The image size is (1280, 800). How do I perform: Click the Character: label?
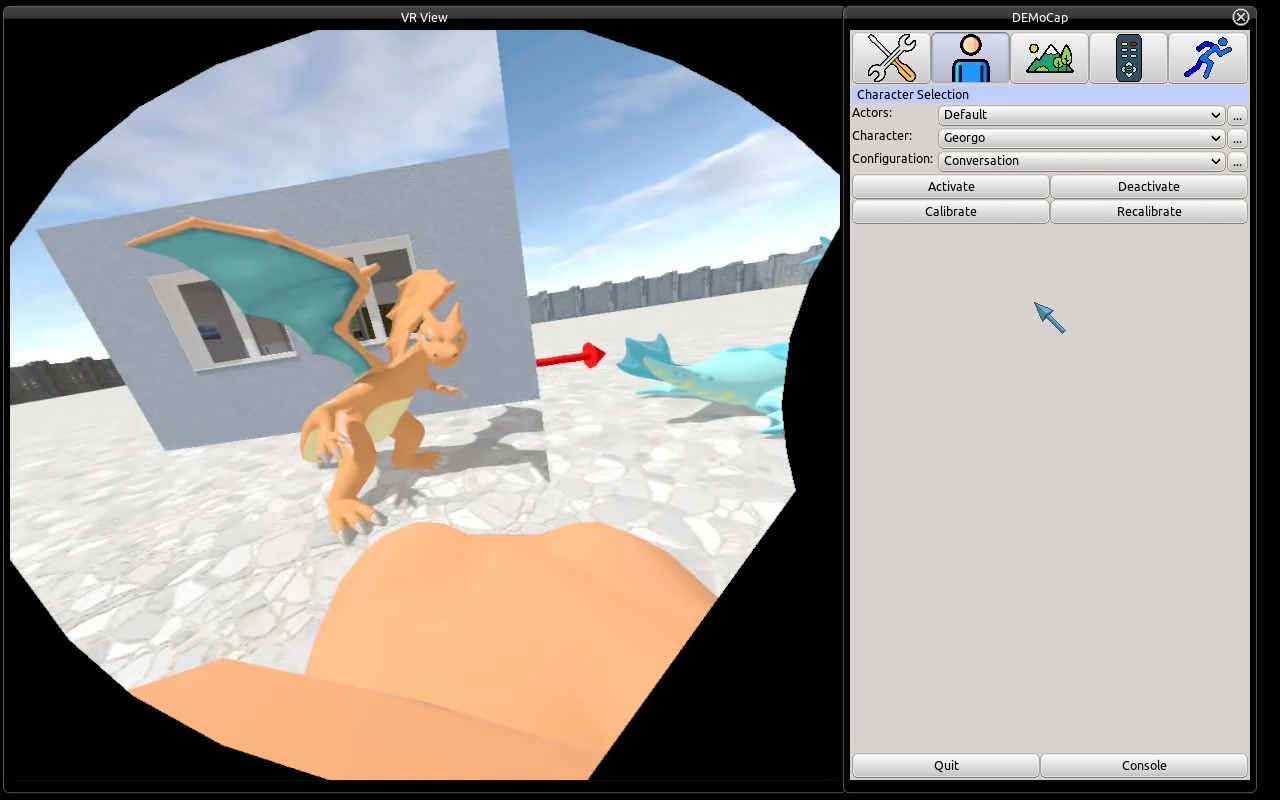(882, 136)
